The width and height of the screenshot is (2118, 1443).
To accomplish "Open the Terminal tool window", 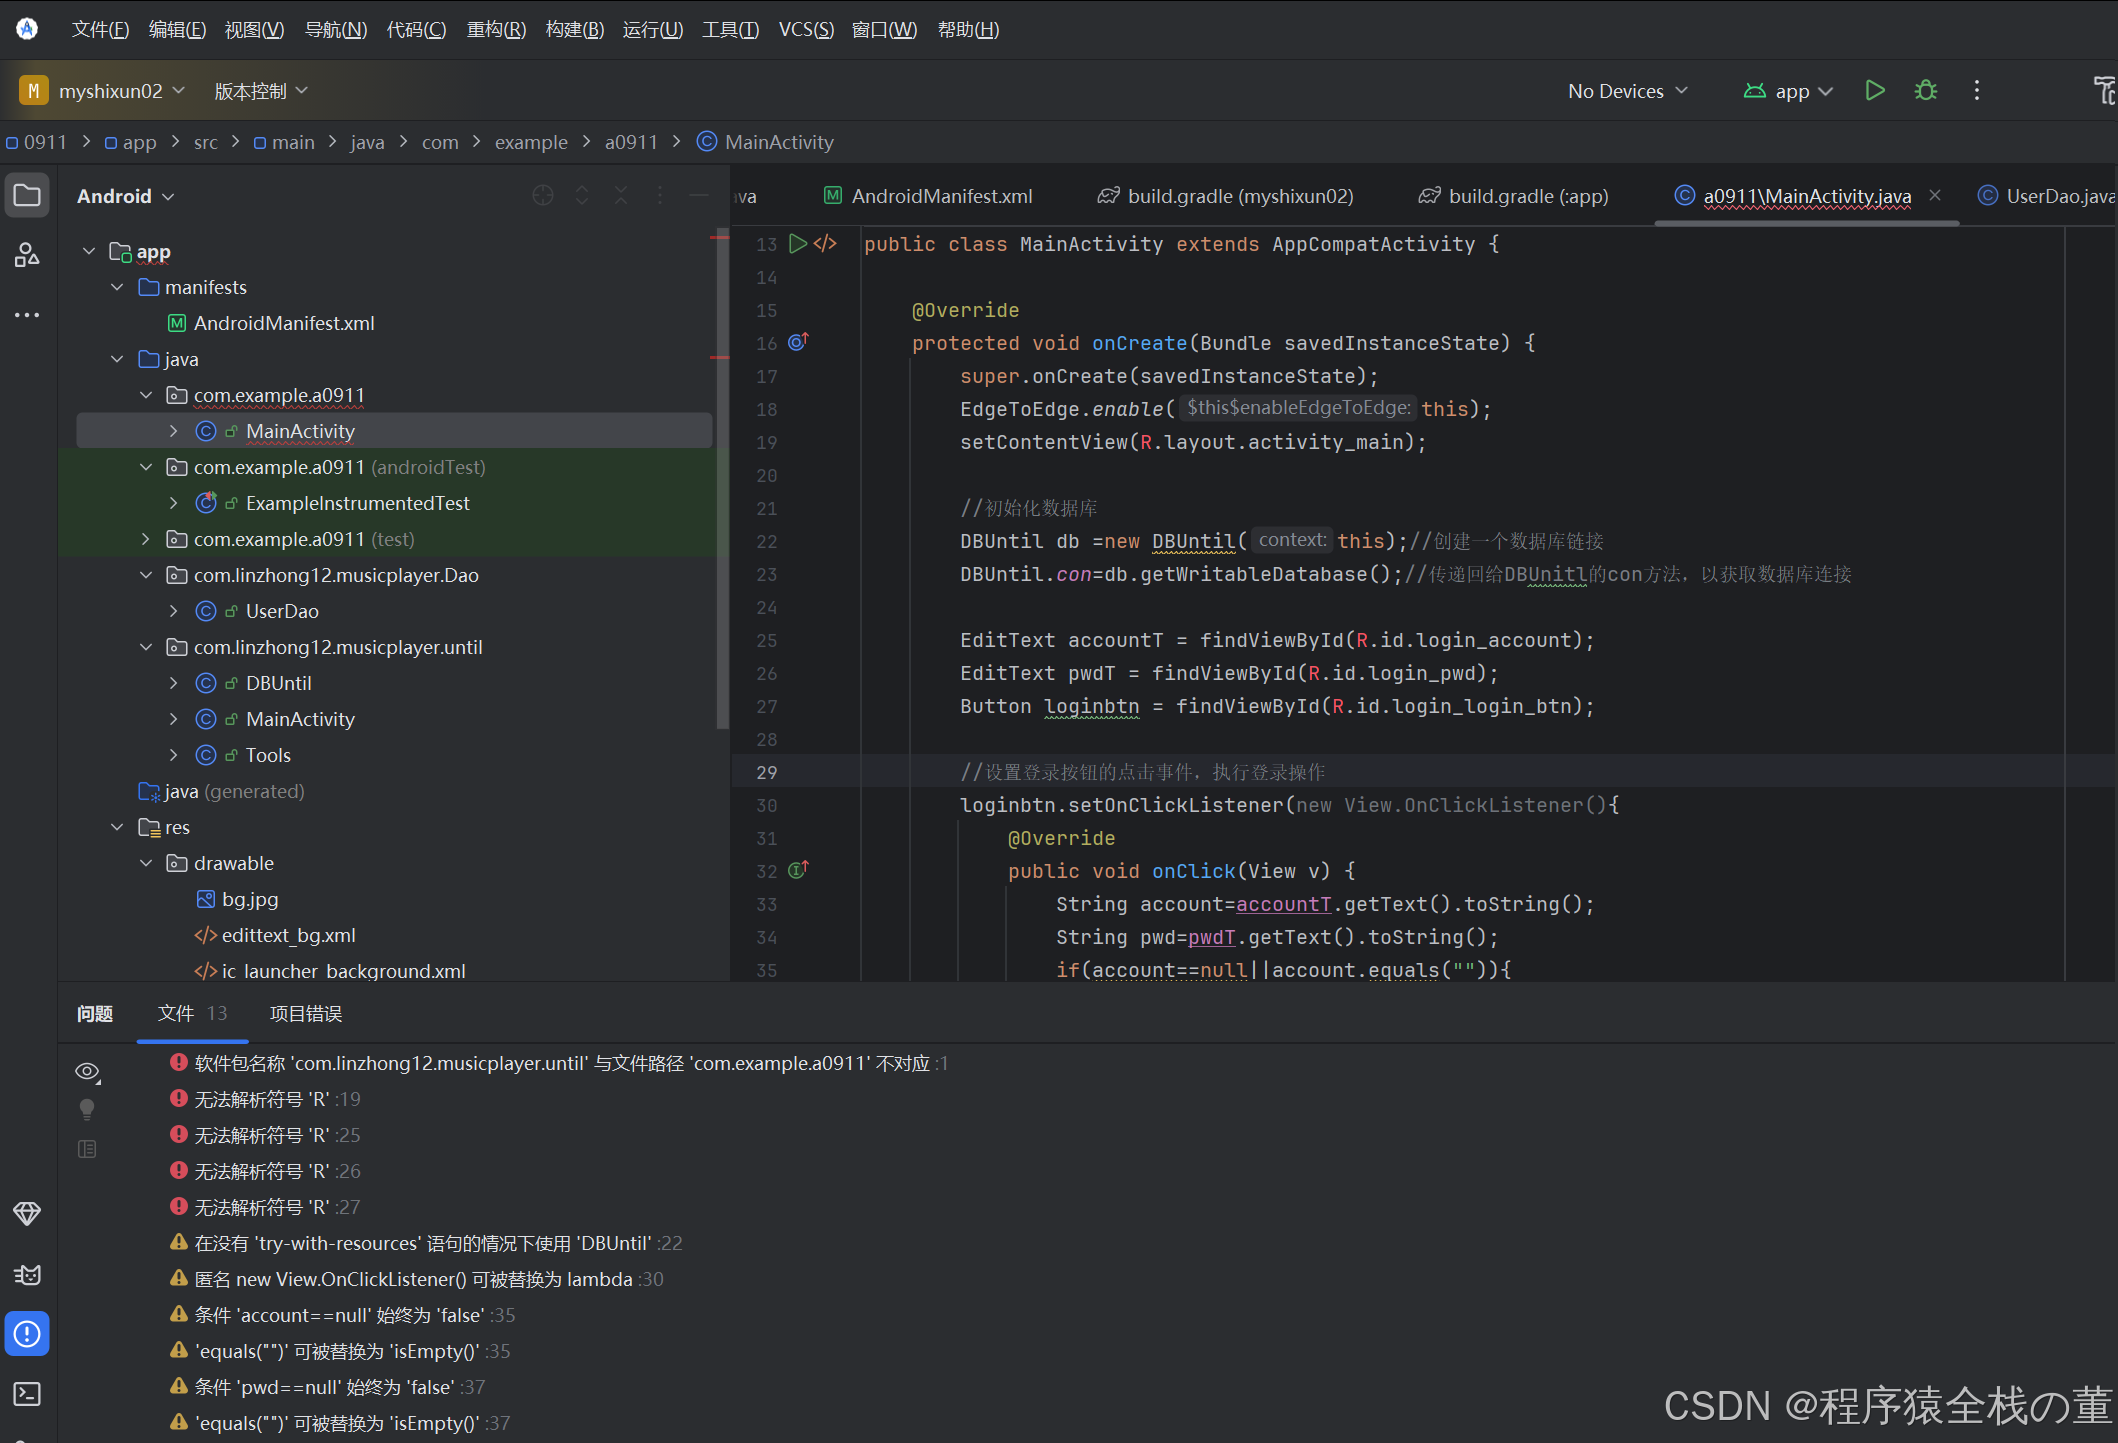I will coord(27,1393).
